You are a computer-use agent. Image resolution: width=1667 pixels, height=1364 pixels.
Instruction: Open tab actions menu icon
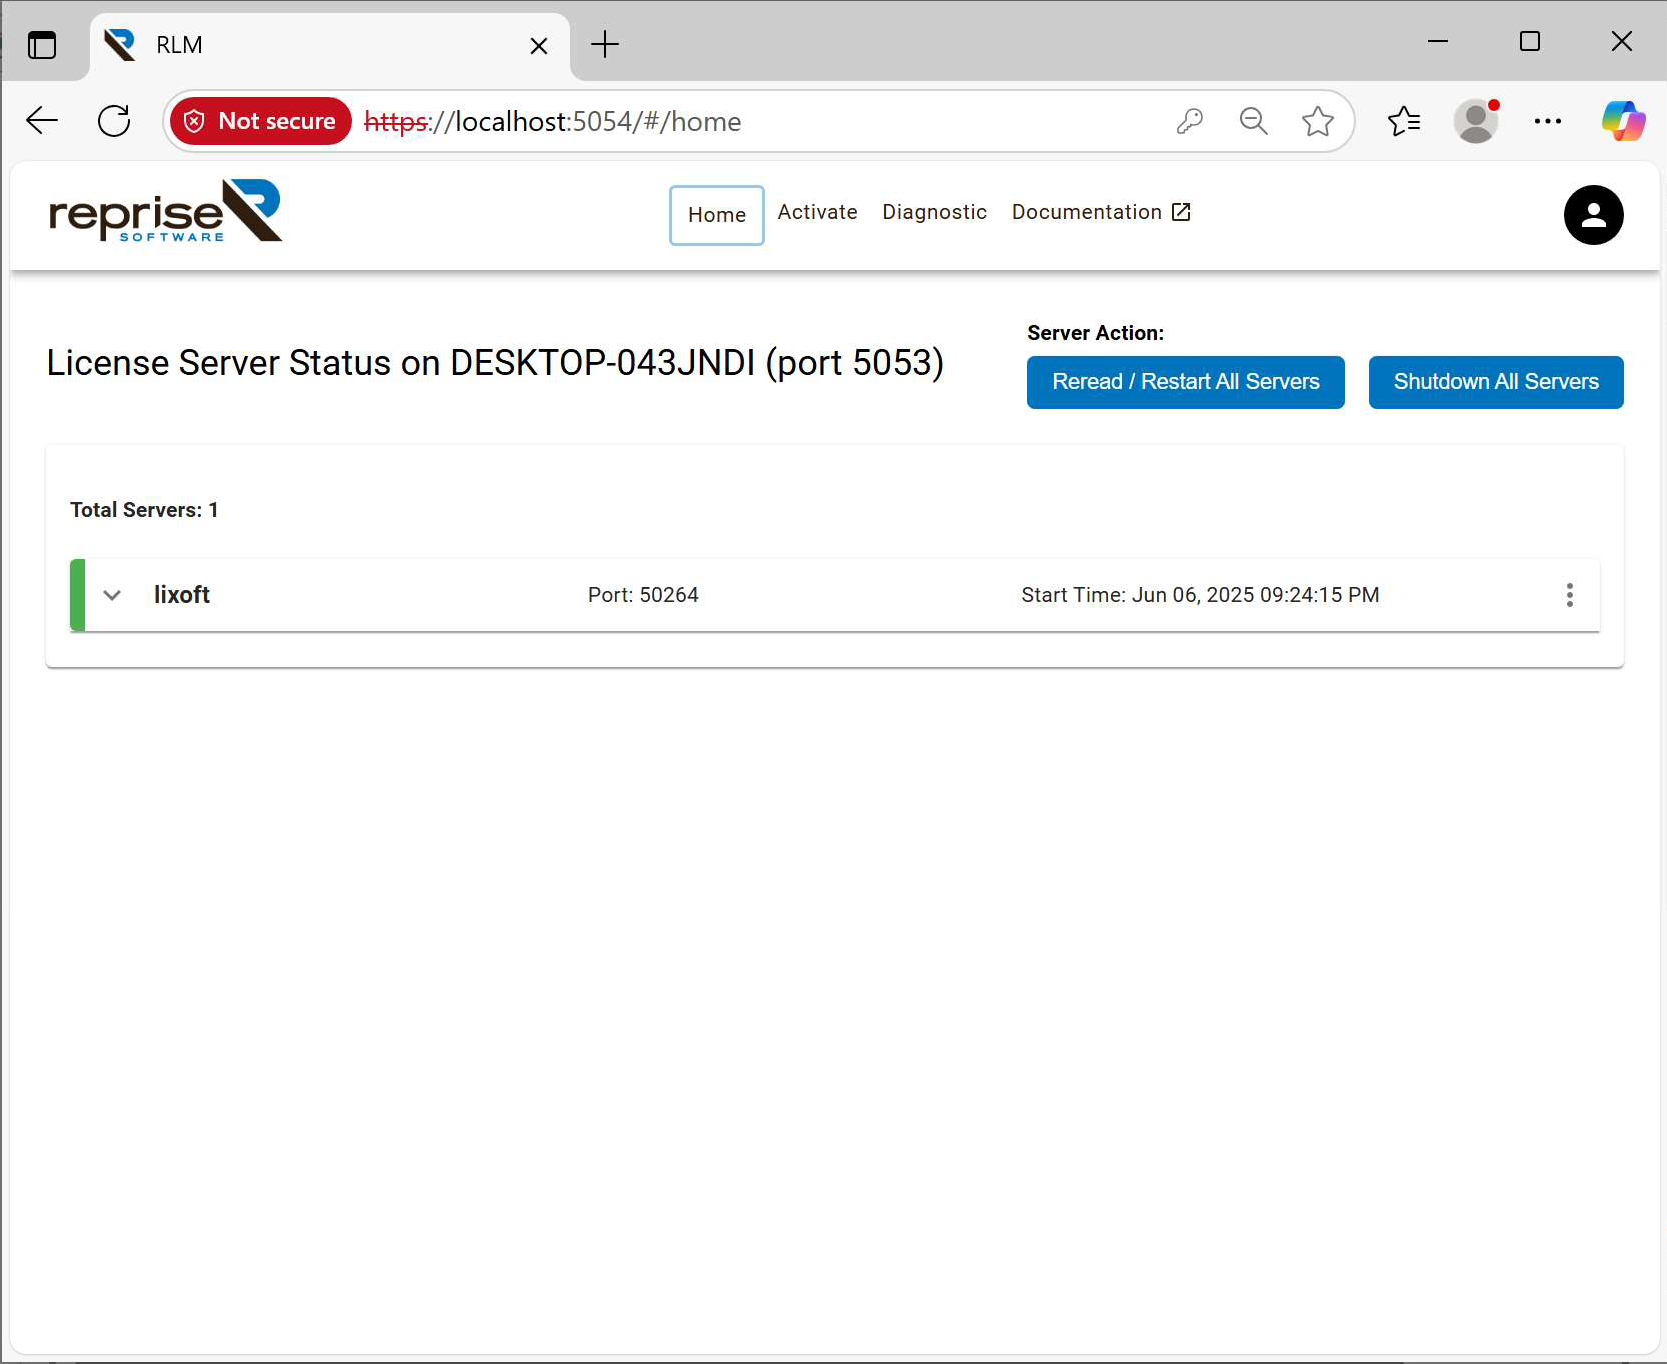click(42, 45)
